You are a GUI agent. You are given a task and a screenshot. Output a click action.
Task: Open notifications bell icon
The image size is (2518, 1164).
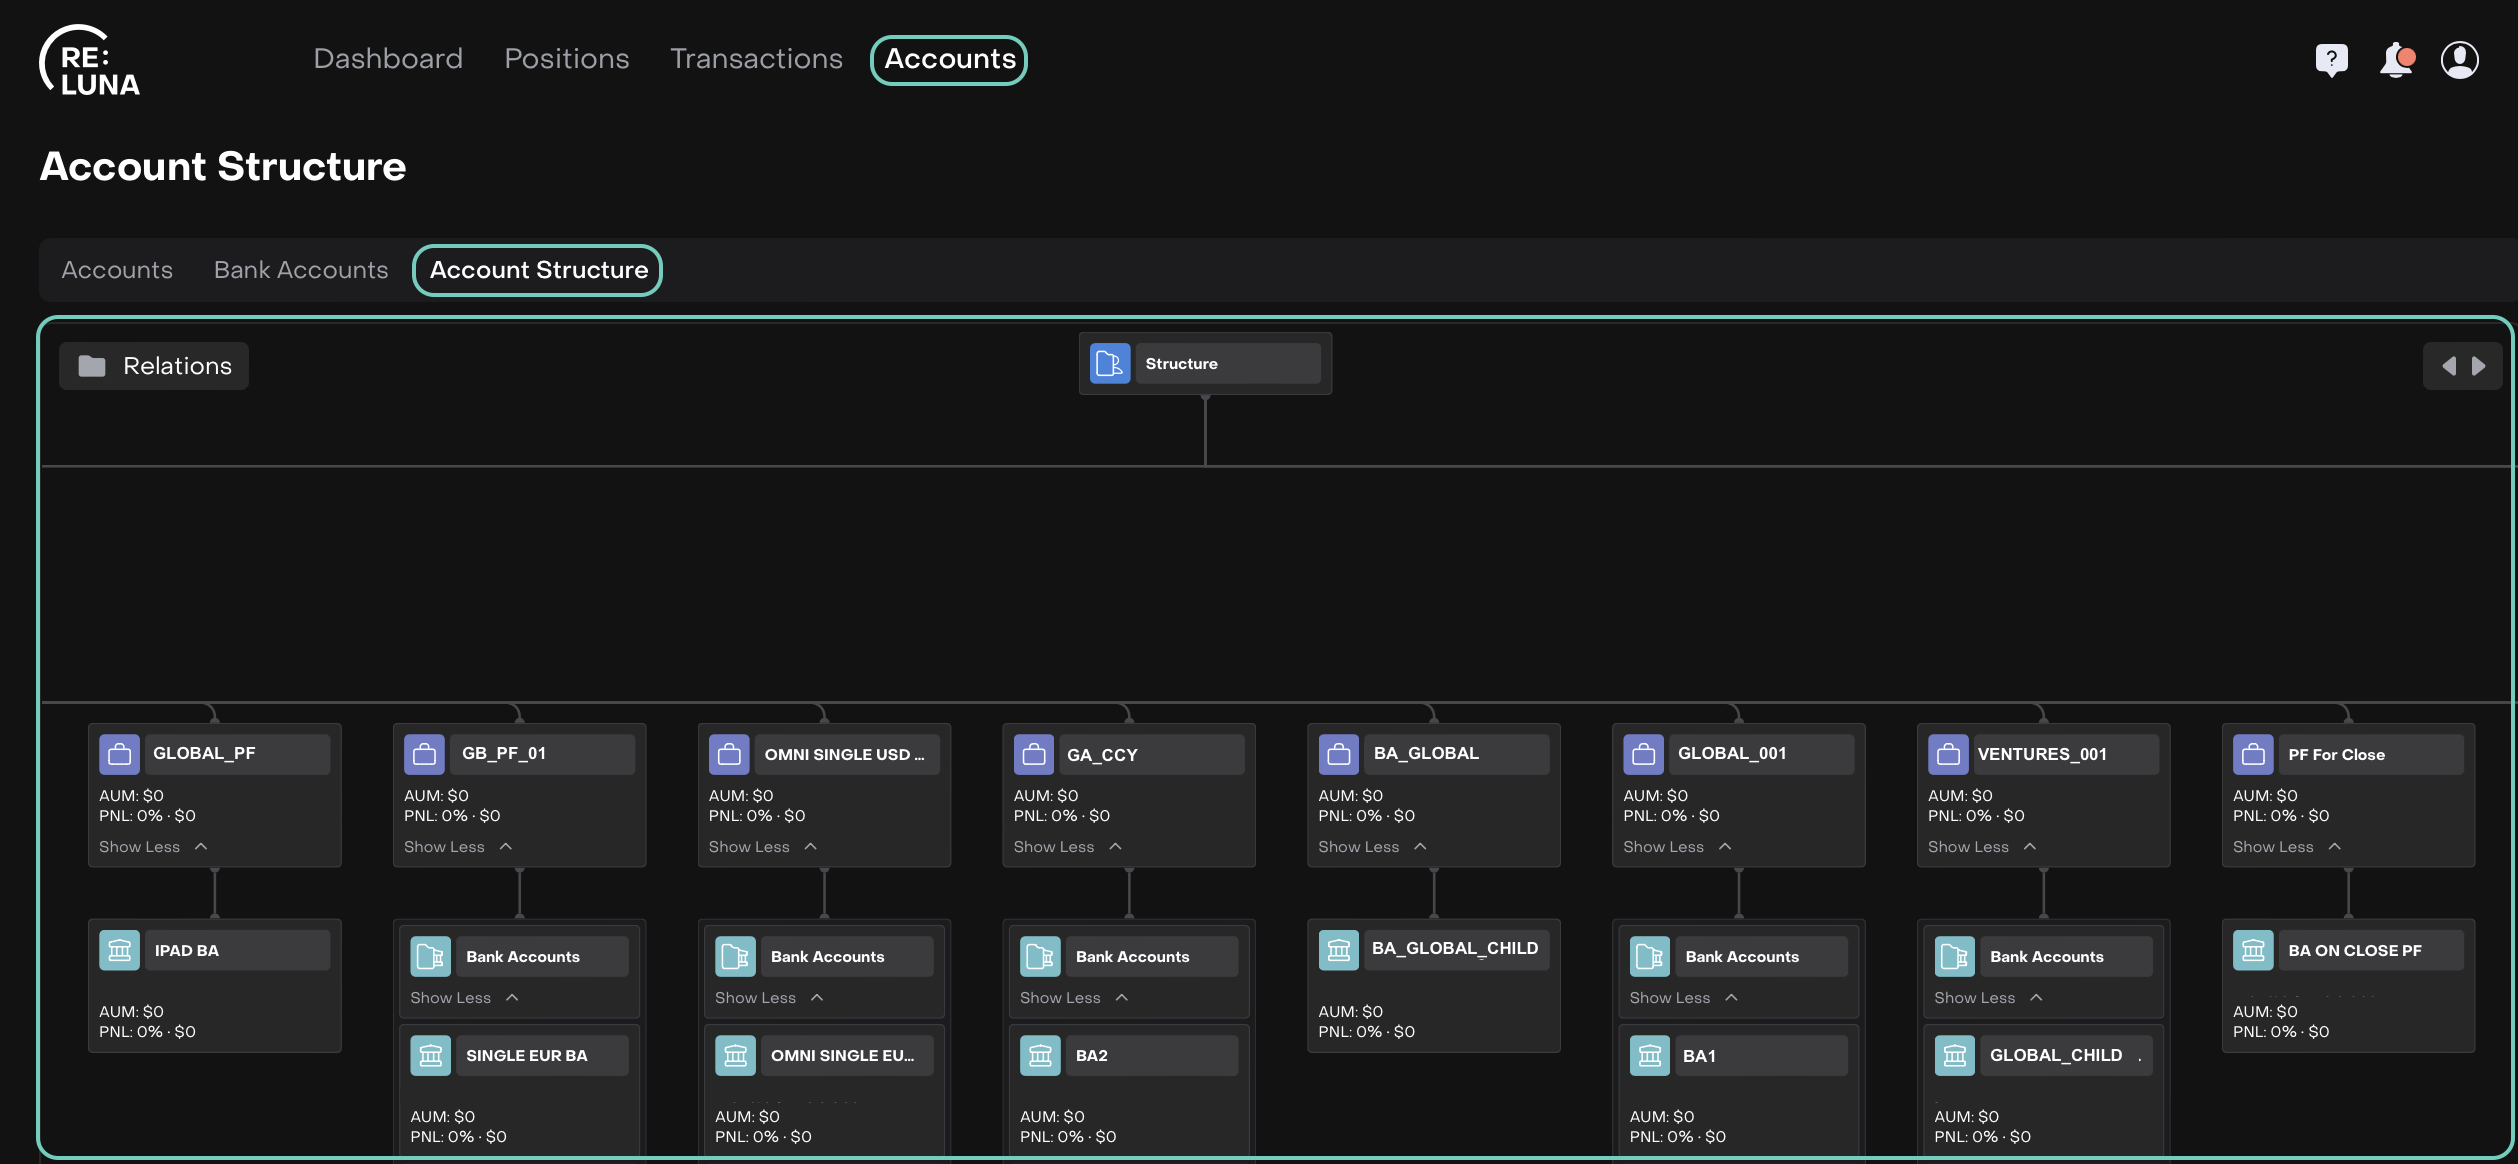pos(2396,60)
